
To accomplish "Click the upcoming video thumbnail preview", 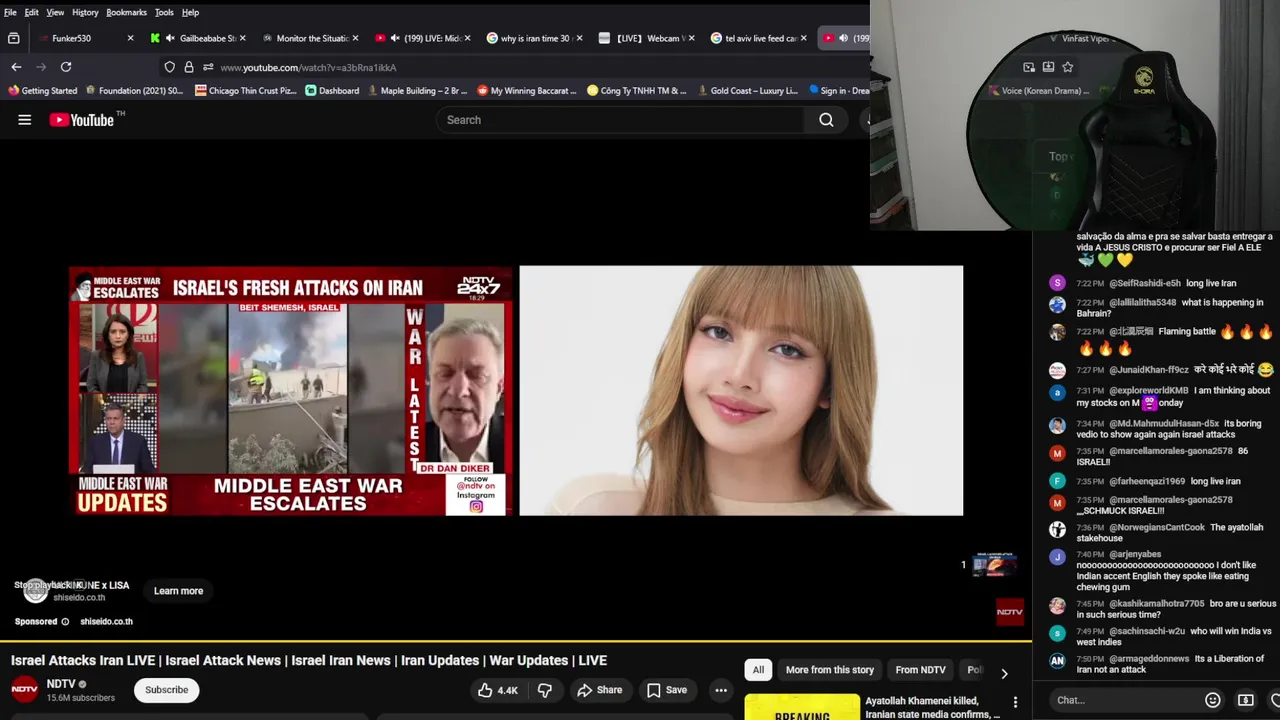I will coord(994,565).
